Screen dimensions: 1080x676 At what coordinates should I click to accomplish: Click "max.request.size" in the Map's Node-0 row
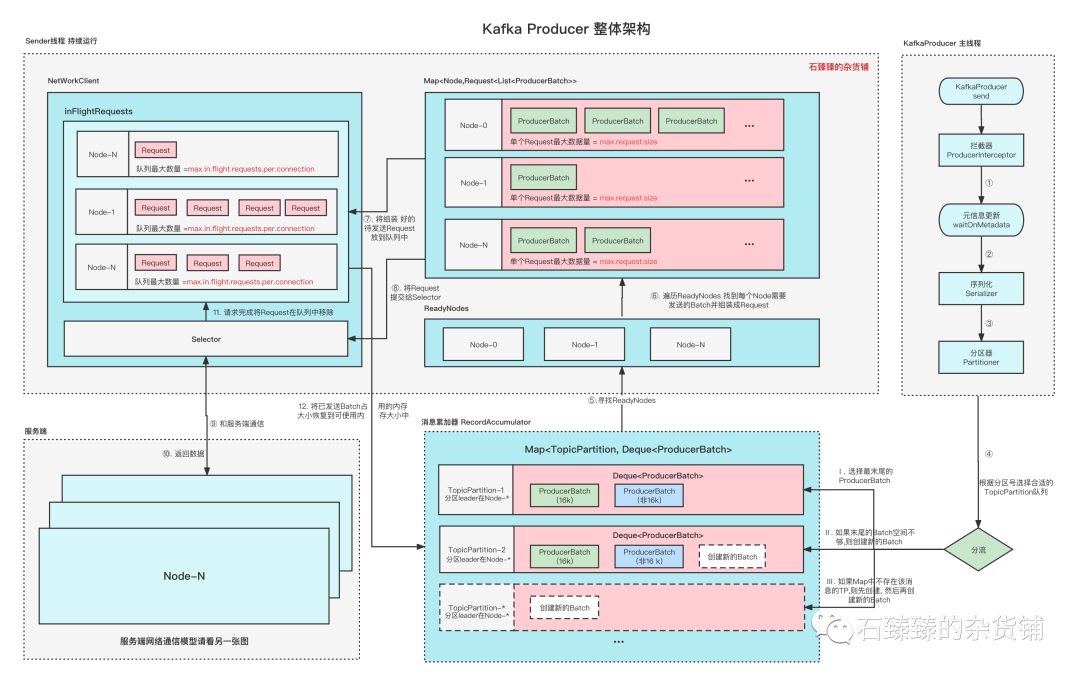tap(628, 141)
